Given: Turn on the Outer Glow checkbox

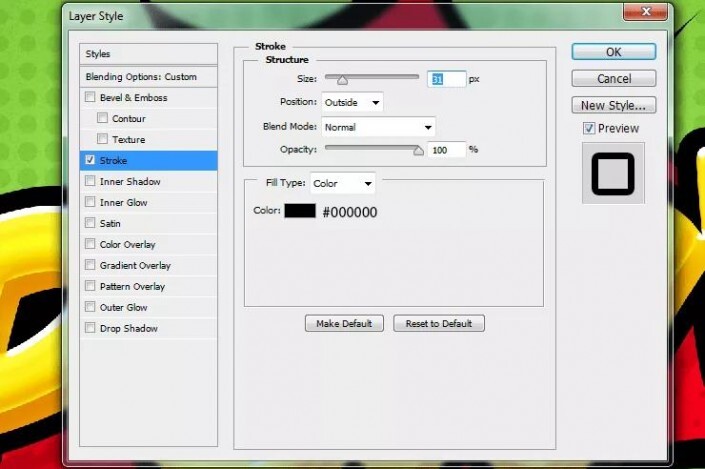Looking at the screenshot, I should tap(91, 307).
